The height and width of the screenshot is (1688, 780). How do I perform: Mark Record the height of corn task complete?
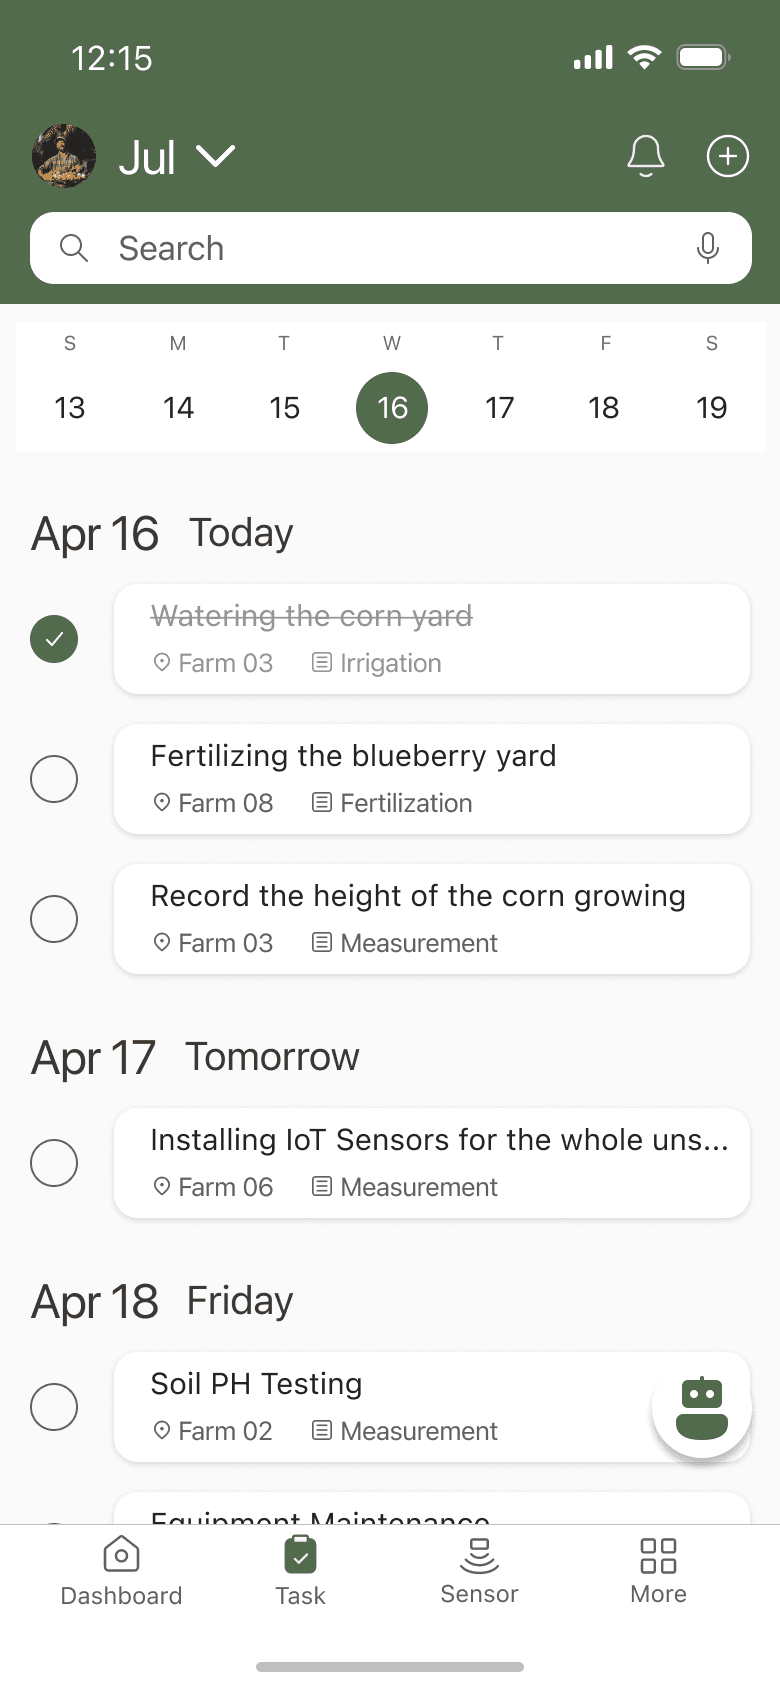(x=54, y=919)
